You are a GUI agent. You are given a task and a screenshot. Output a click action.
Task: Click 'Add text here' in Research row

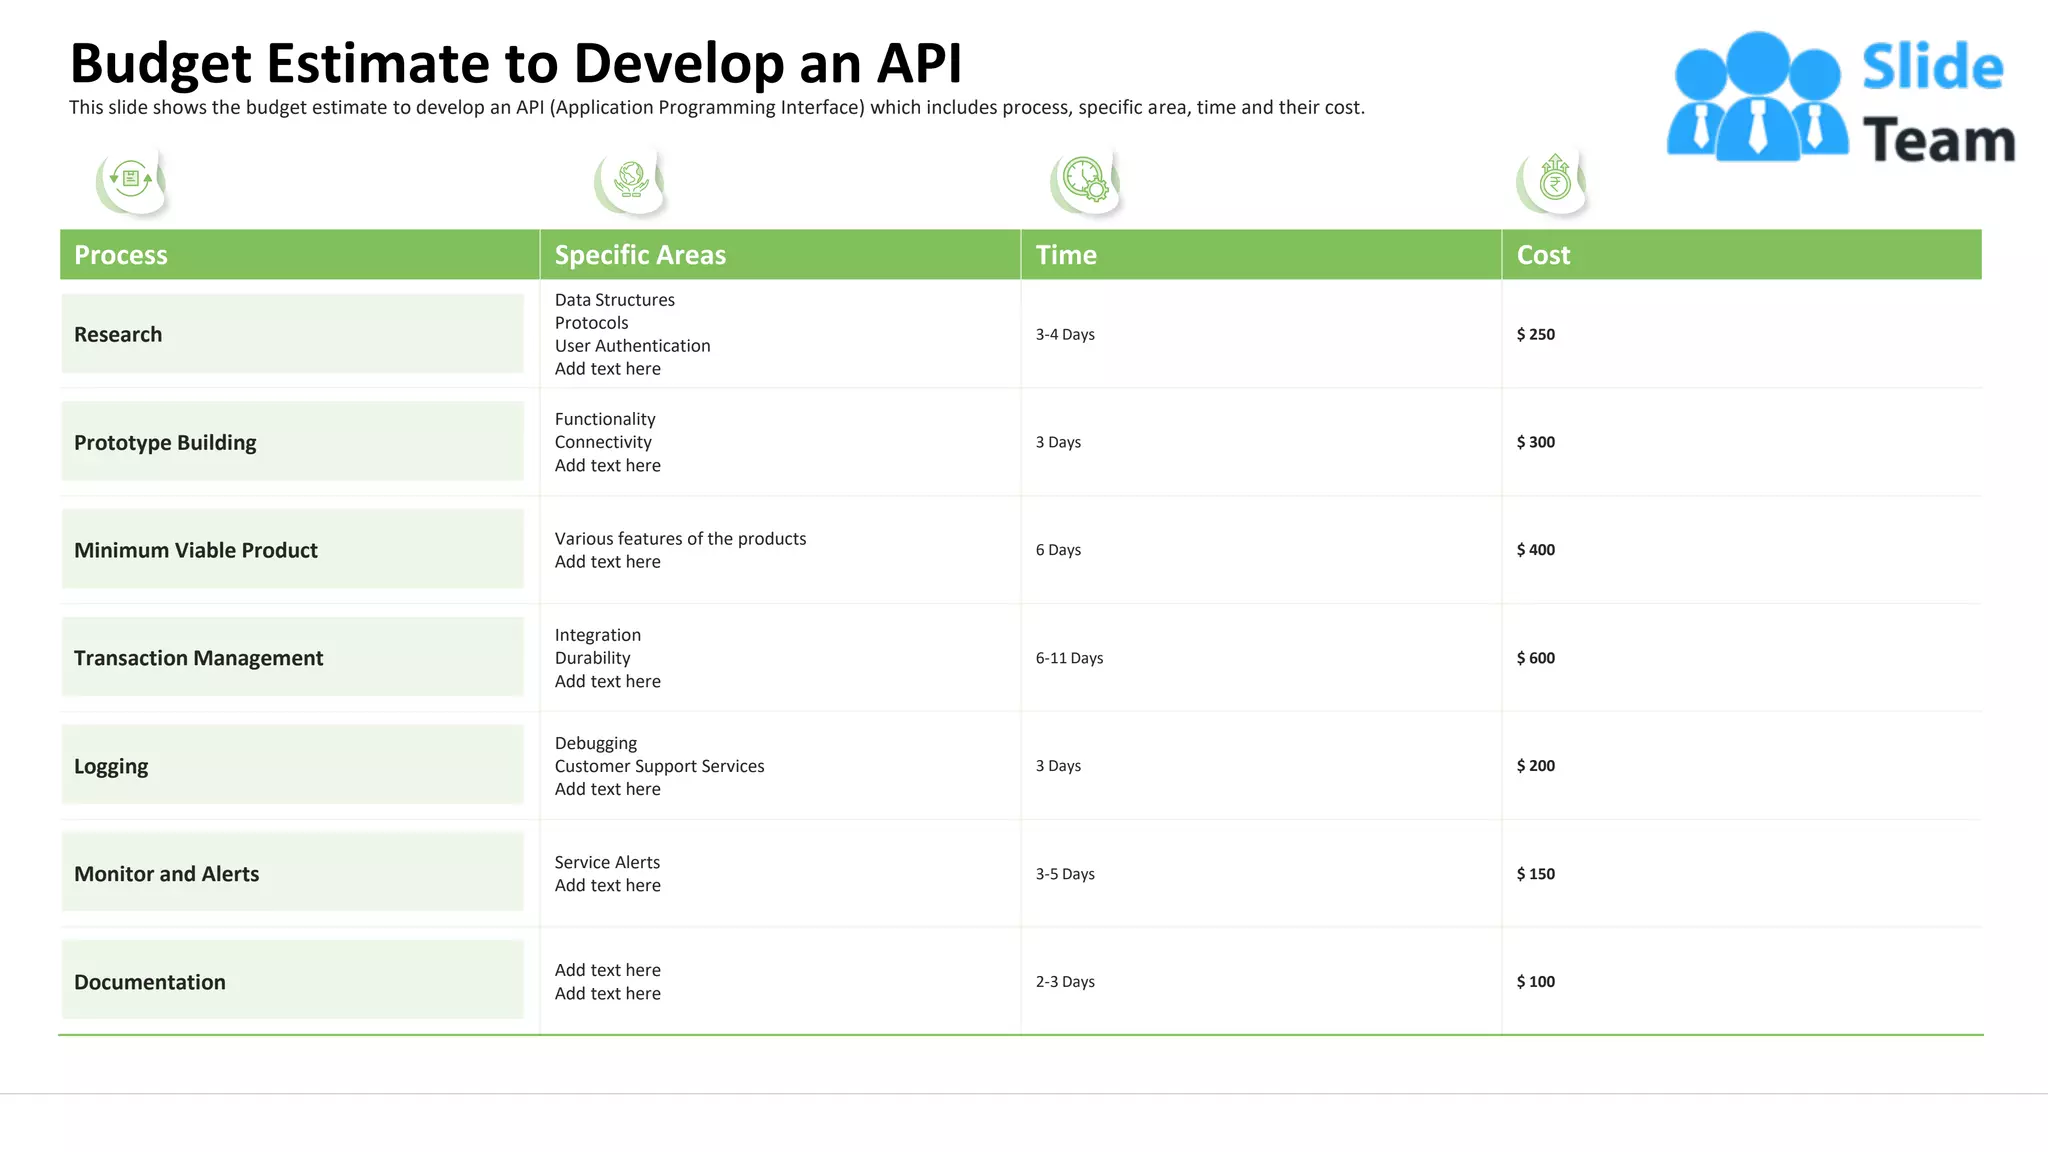point(607,369)
